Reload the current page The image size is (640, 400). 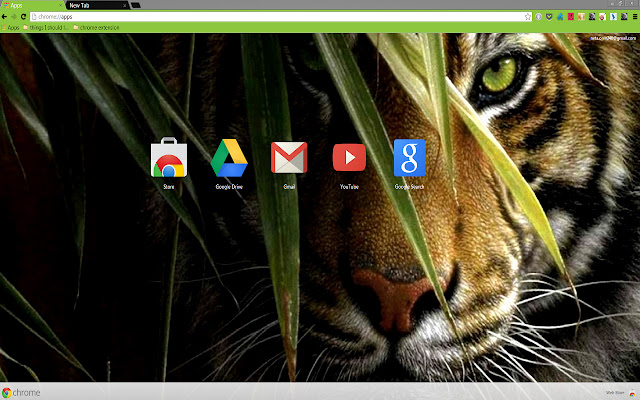[23, 17]
